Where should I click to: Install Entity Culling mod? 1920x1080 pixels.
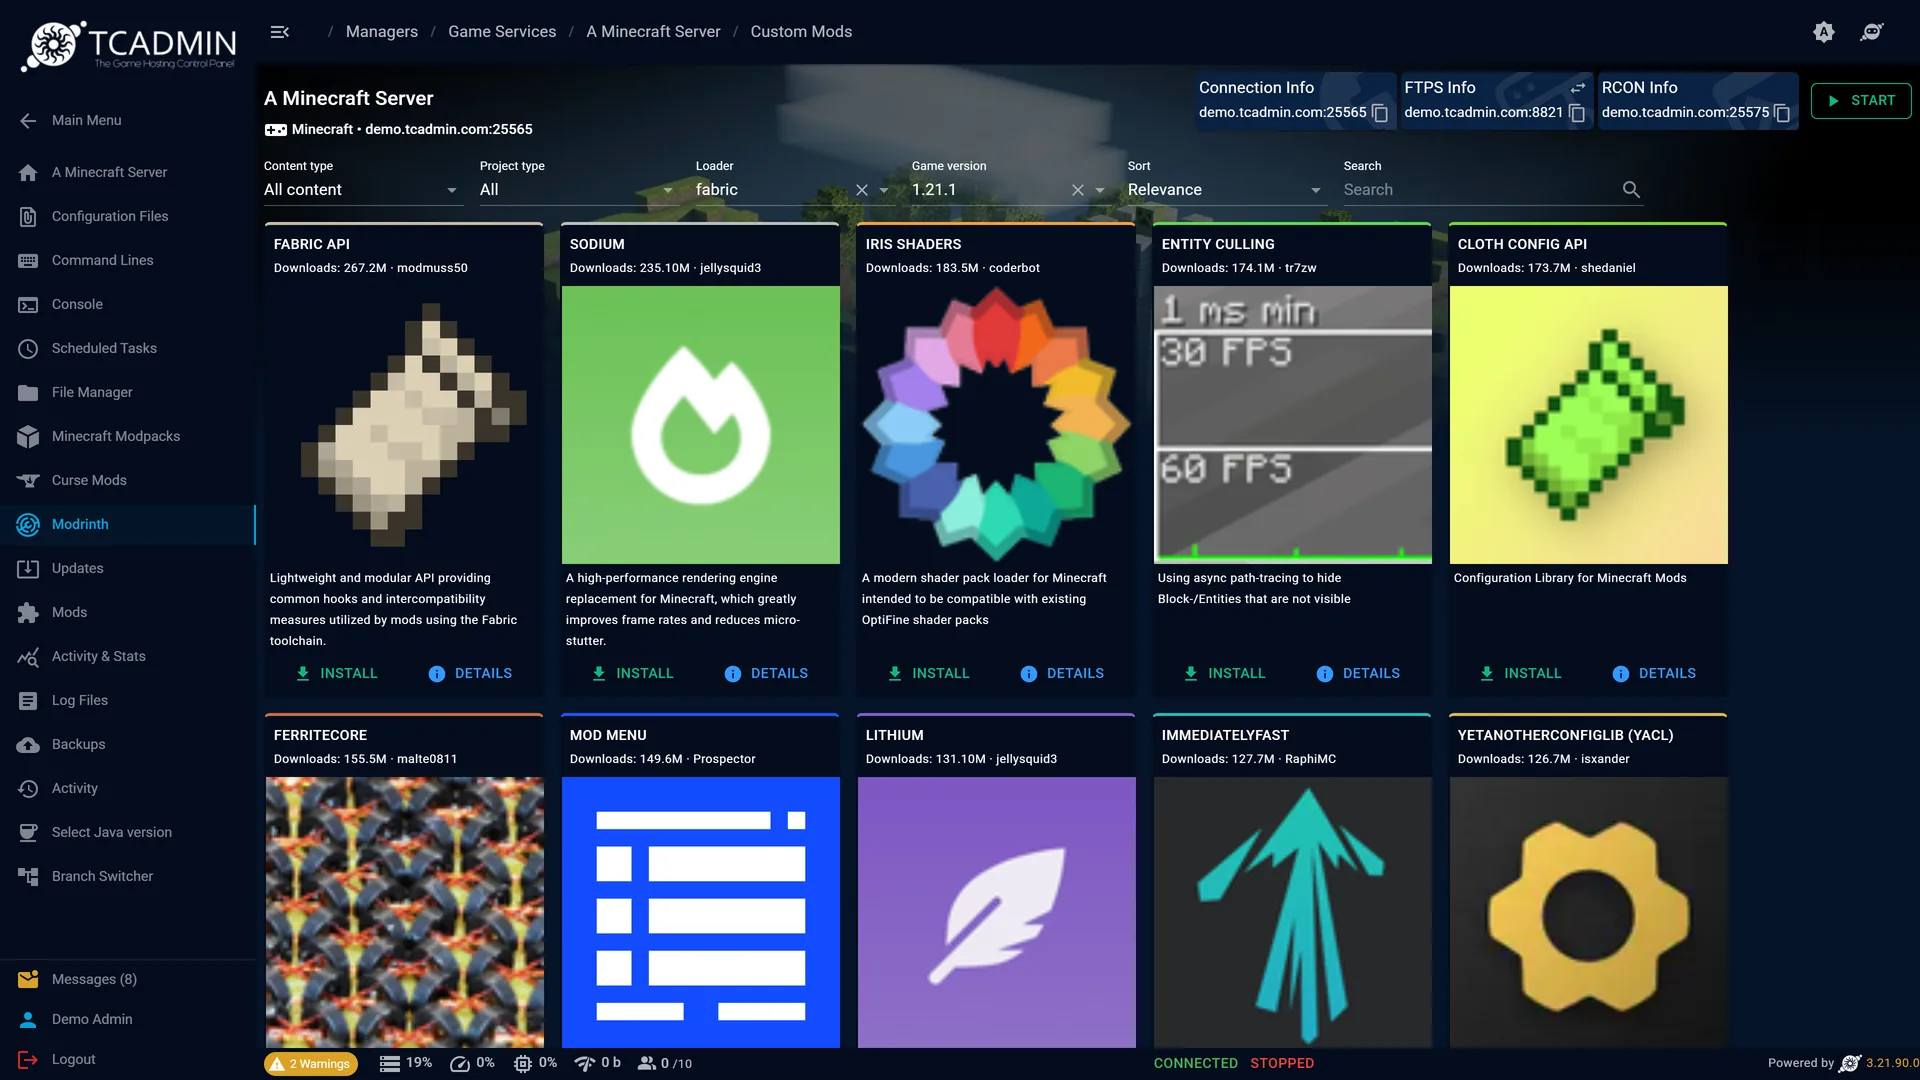click(1225, 673)
